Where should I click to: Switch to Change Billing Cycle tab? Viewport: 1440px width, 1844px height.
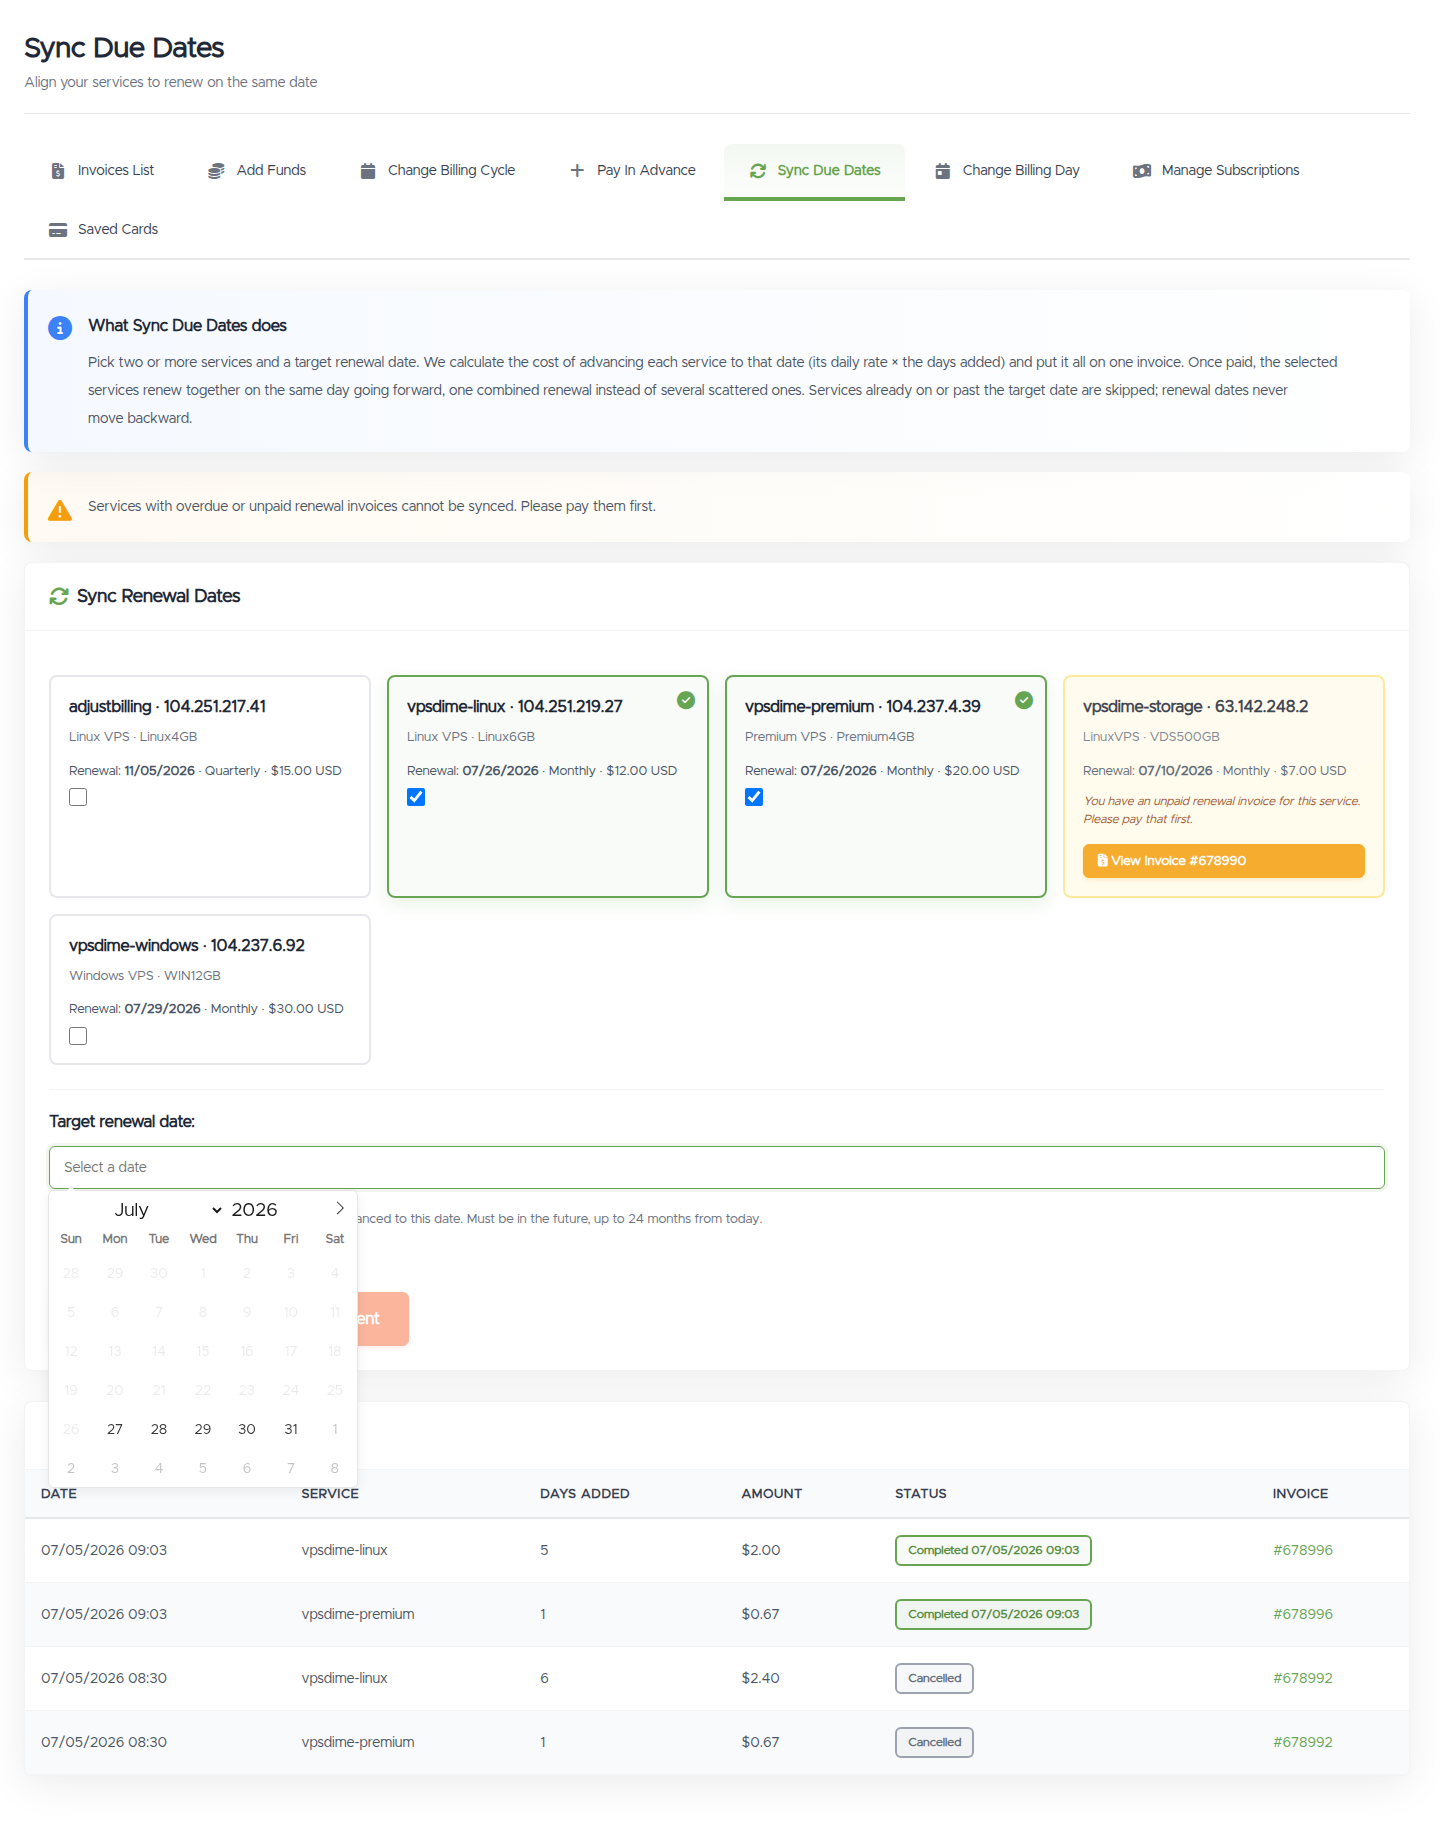pos(438,171)
